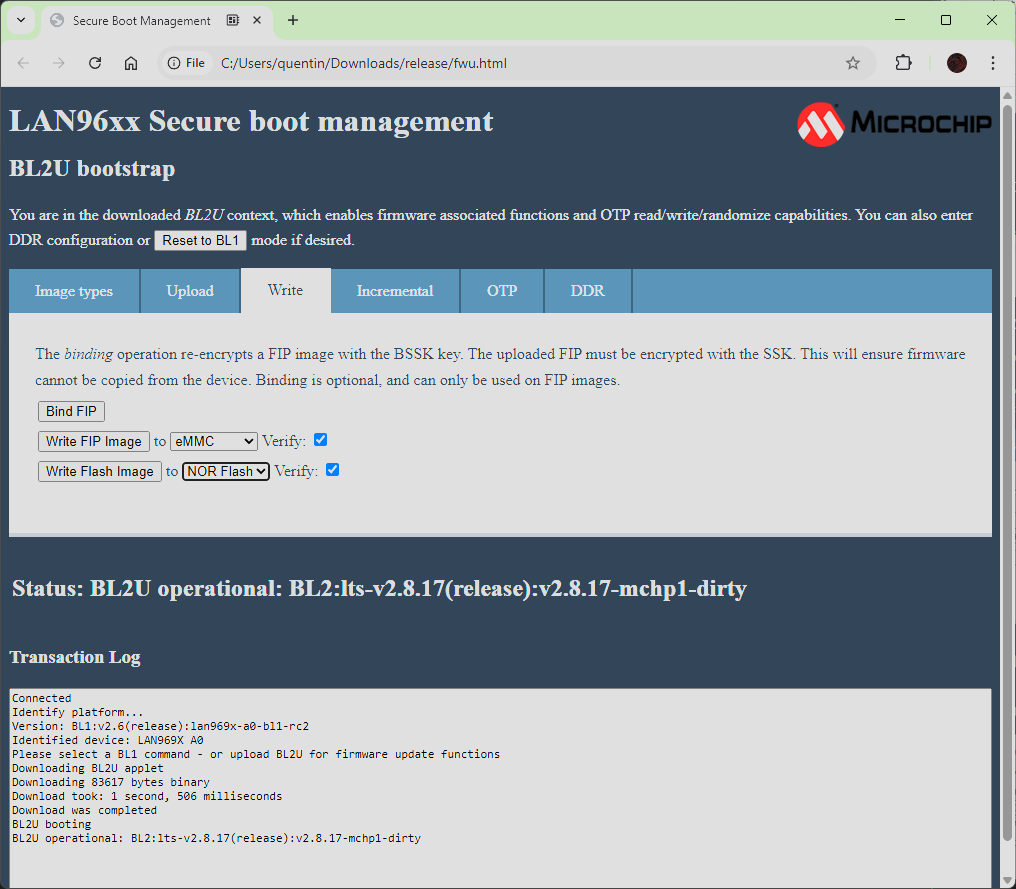This screenshot has height=889, width=1016.
Task: Click the Microchip logo
Action: coord(894,124)
